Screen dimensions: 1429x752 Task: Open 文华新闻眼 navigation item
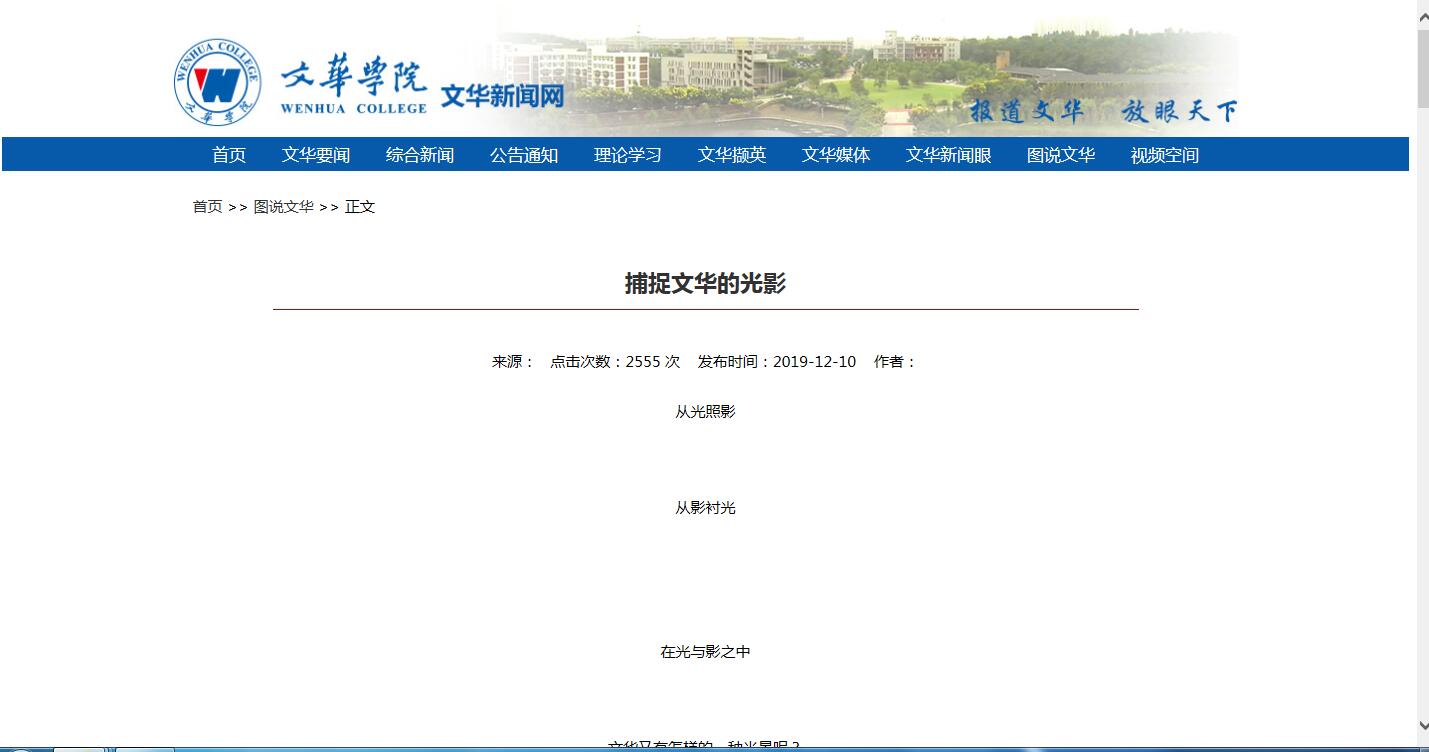[949, 155]
